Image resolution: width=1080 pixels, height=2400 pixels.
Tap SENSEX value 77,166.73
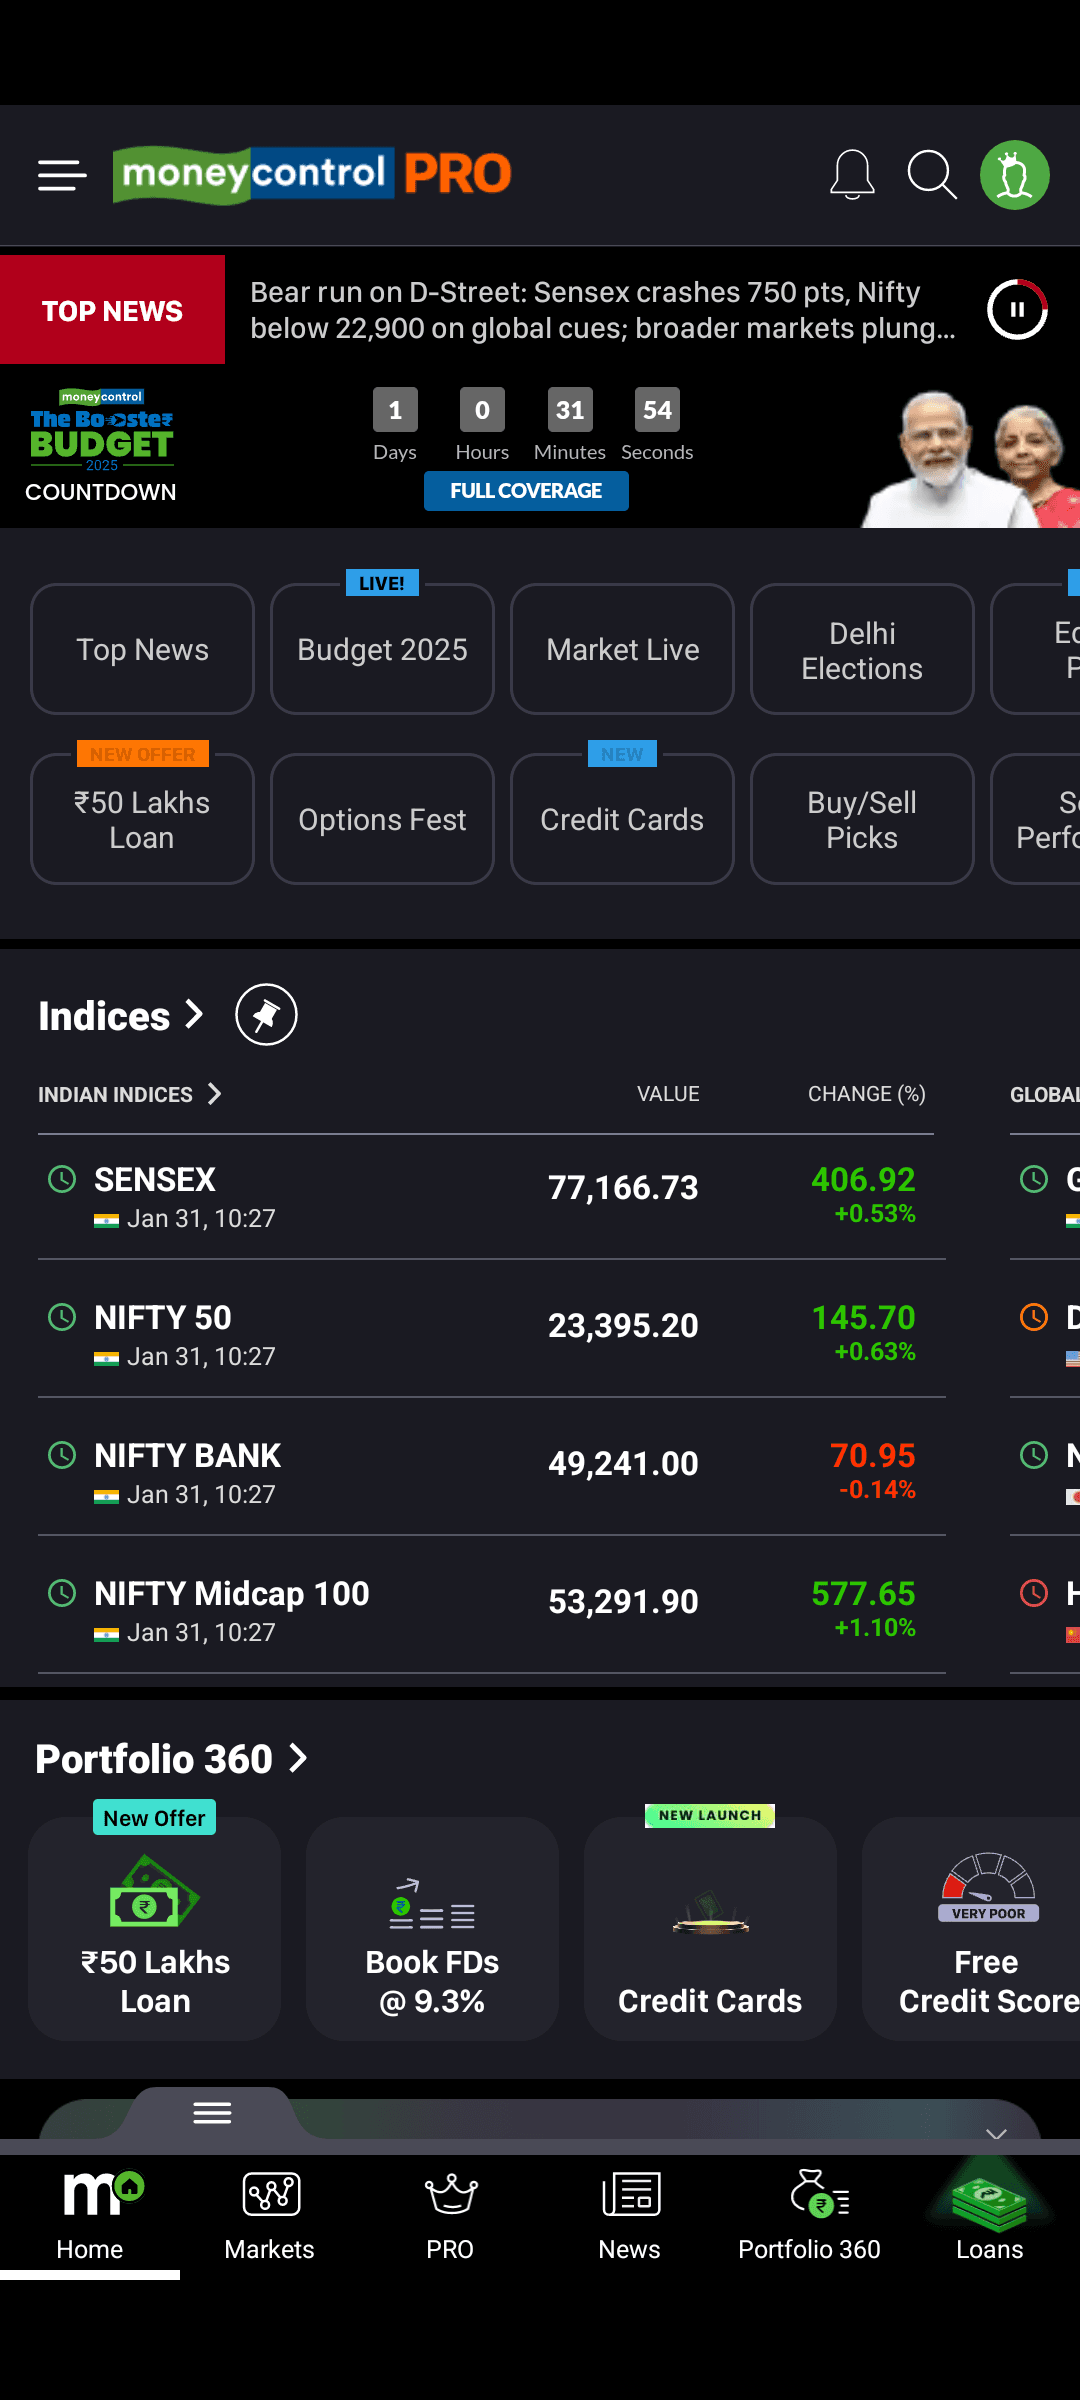pyautogui.click(x=623, y=1188)
